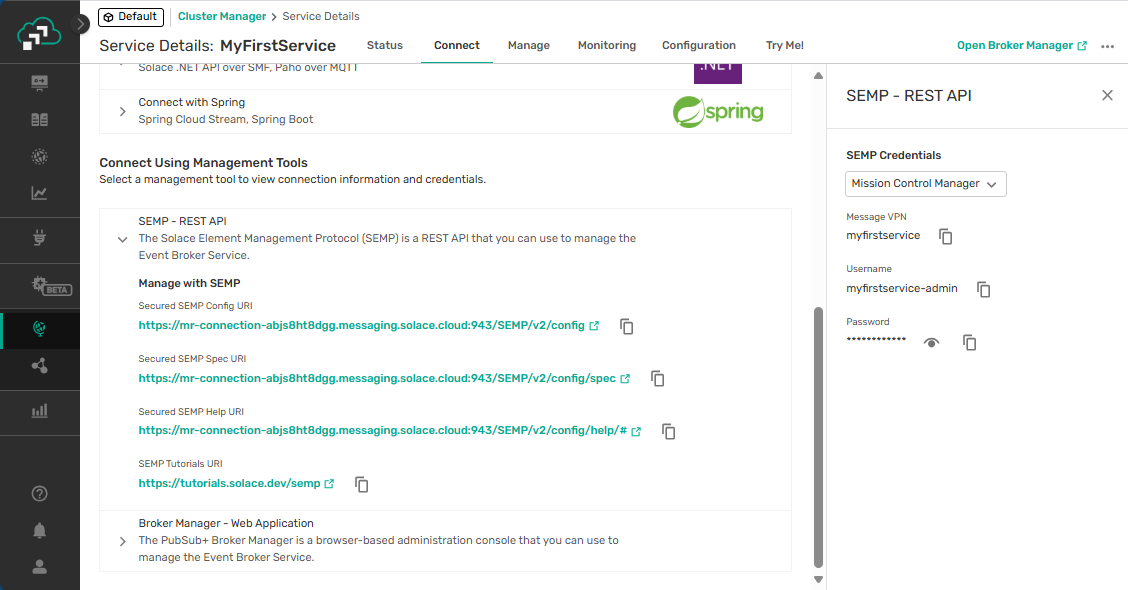1128x590 pixels.
Task: Copy the SEMP Tutorials URI
Action: point(362,485)
